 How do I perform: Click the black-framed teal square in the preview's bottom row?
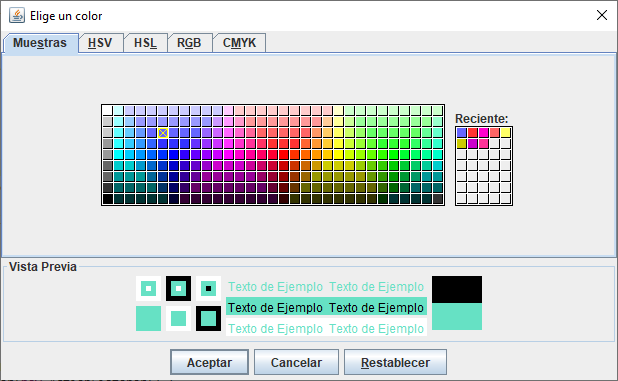pyautogui.click(x=208, y=318)
